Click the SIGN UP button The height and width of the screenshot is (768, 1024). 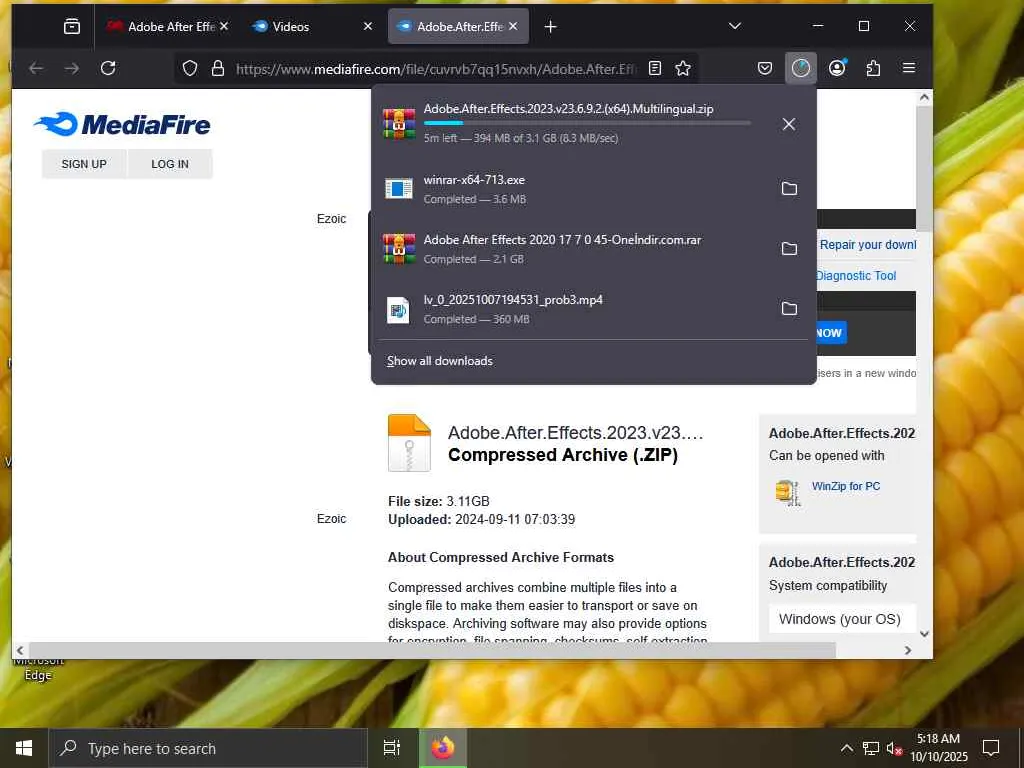pos(84,164)
